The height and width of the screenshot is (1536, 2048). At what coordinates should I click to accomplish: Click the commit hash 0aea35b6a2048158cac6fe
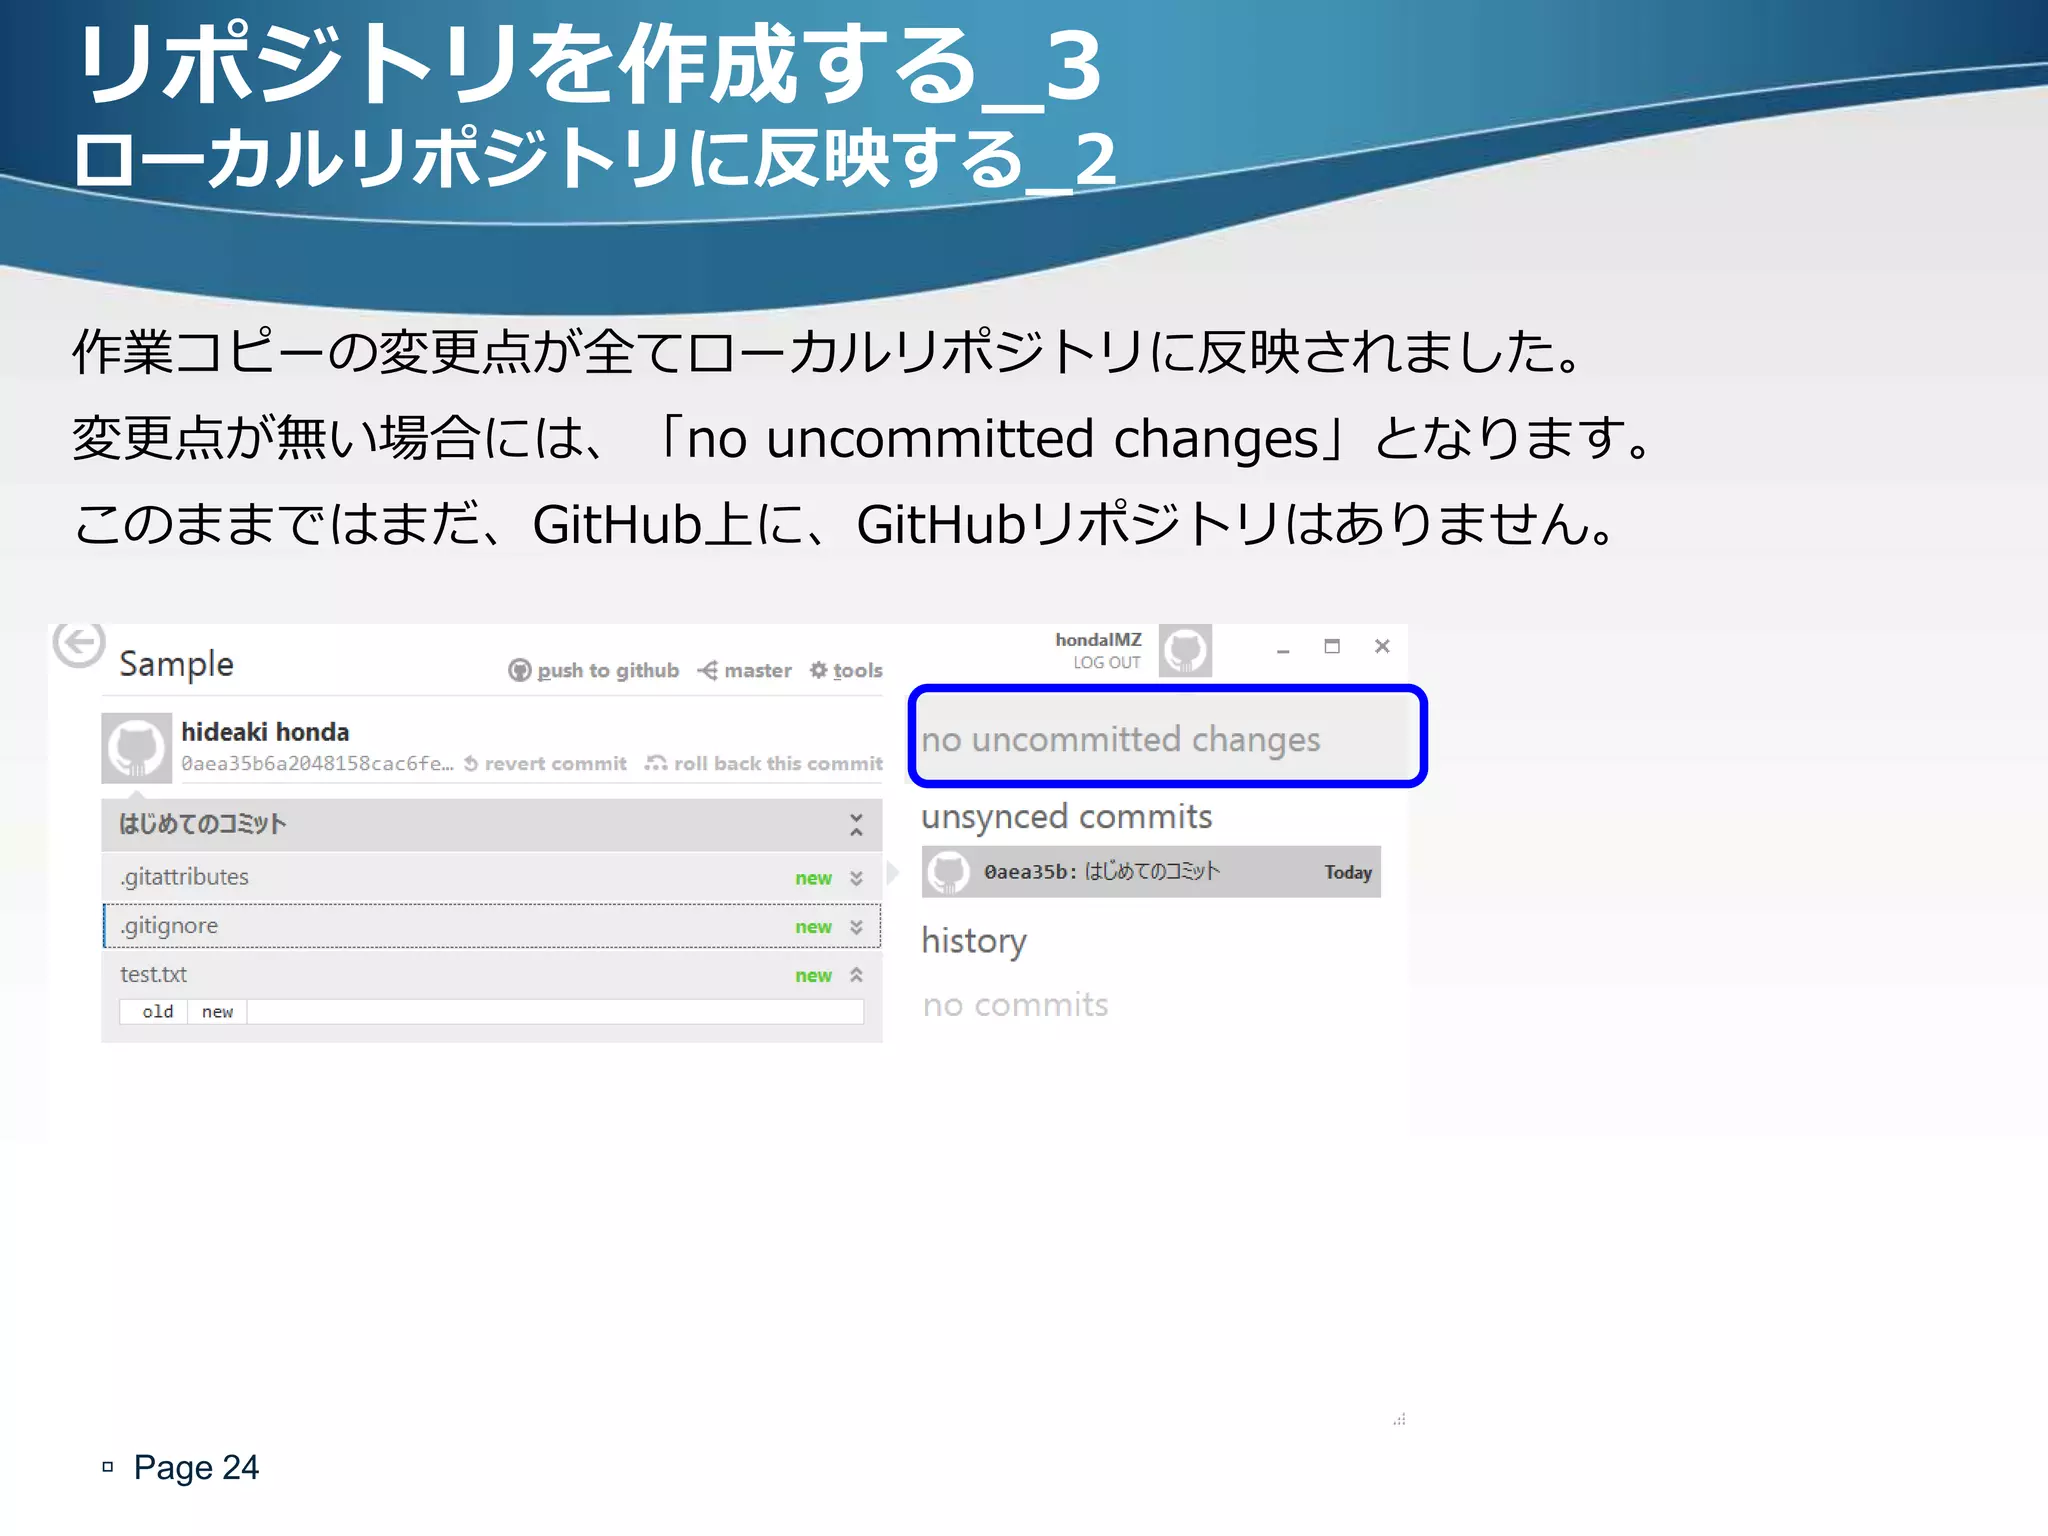point(317,763)
